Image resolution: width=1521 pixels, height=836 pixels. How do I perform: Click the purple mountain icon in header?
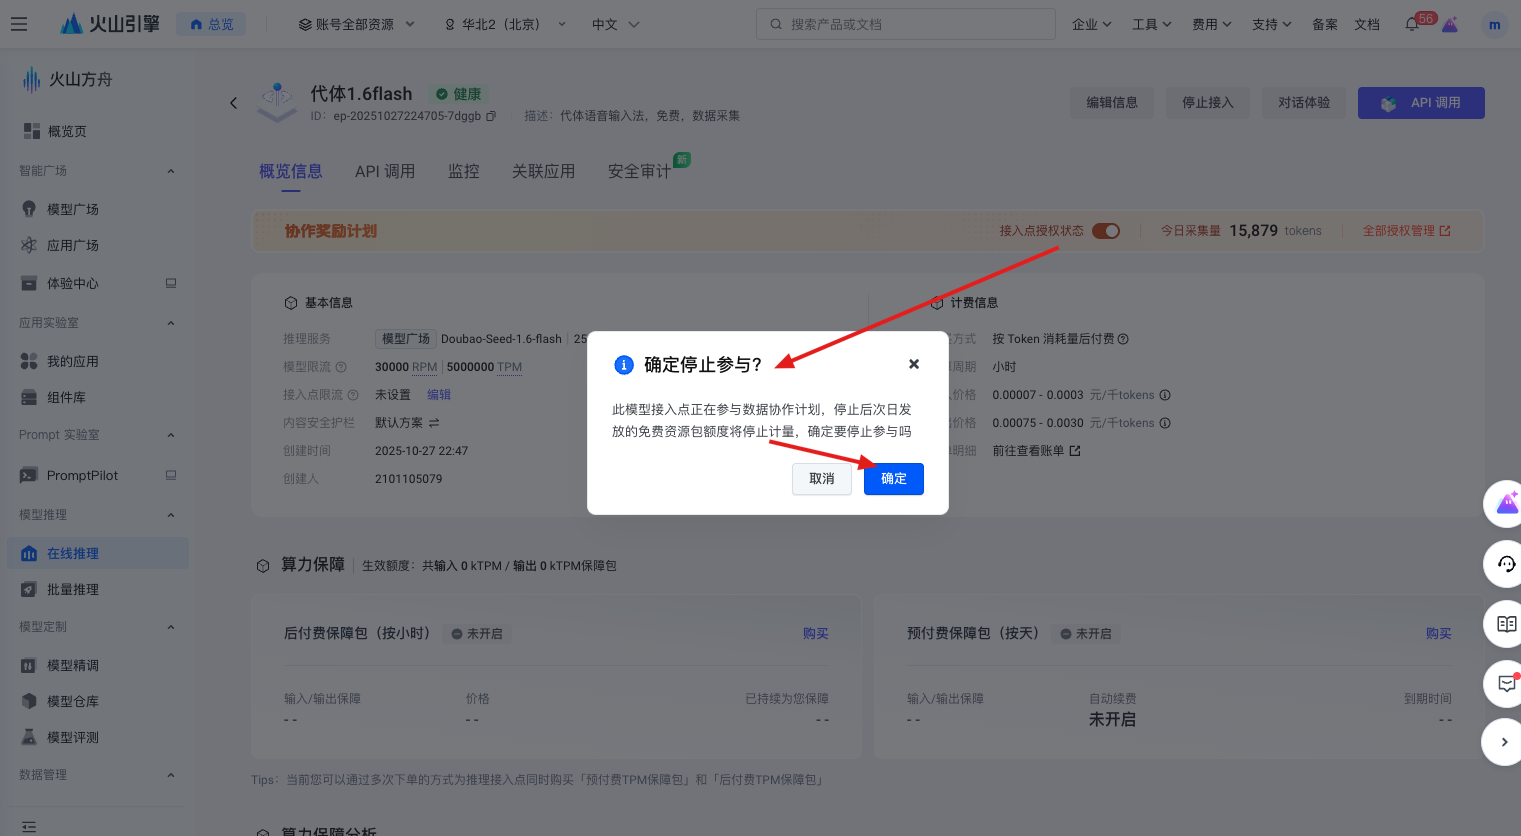point(1450,25)
